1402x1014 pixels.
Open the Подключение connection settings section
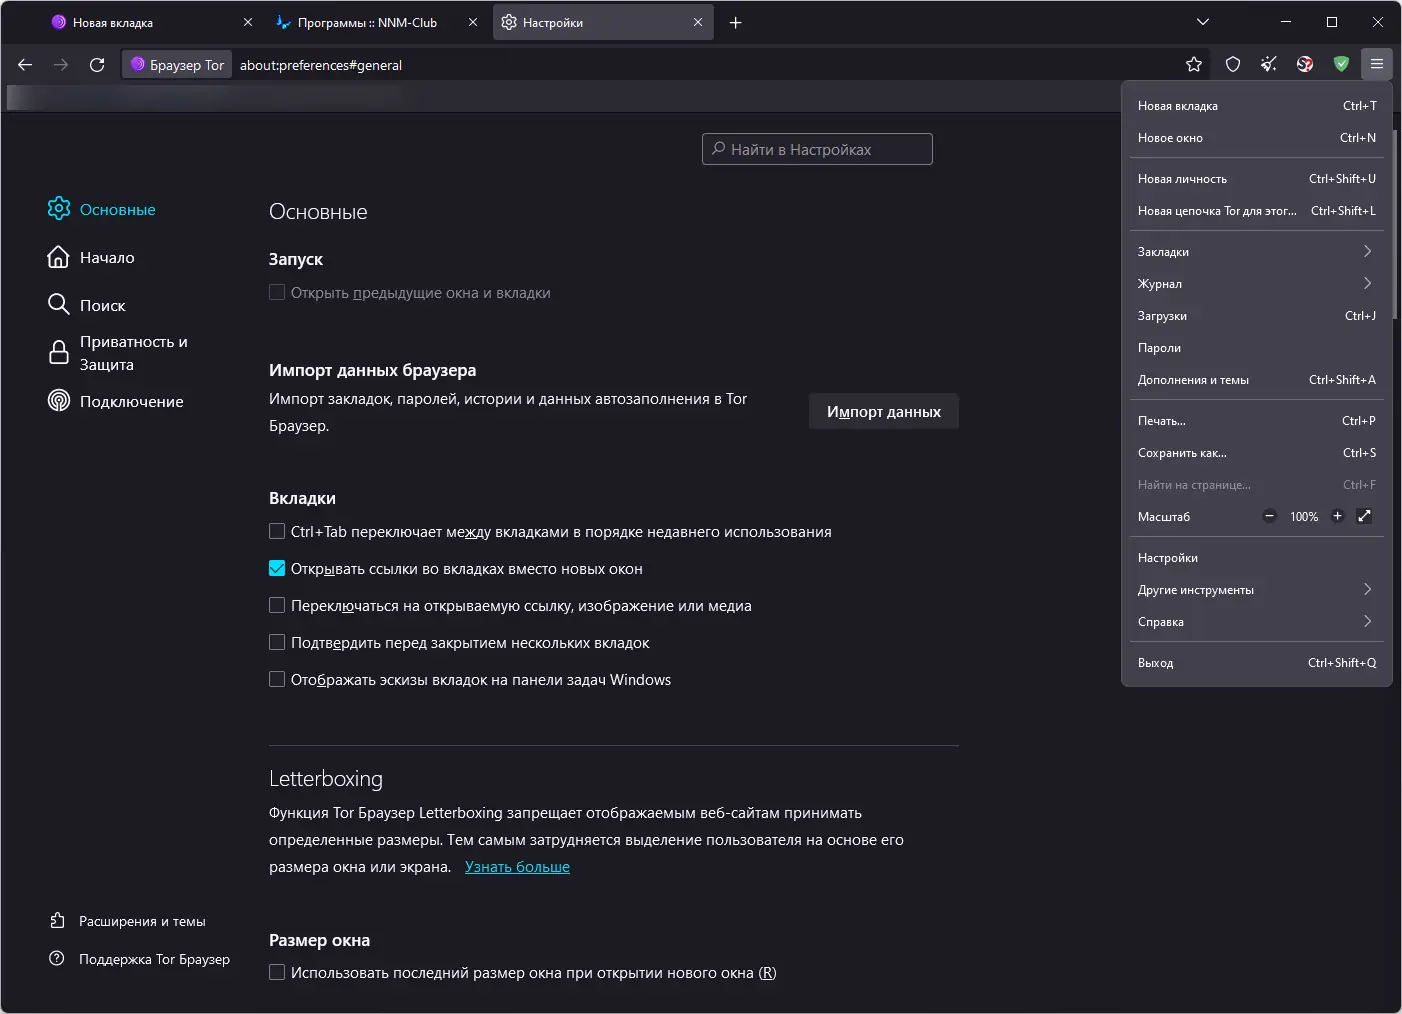pyautogui.click(x=131, y=401)
